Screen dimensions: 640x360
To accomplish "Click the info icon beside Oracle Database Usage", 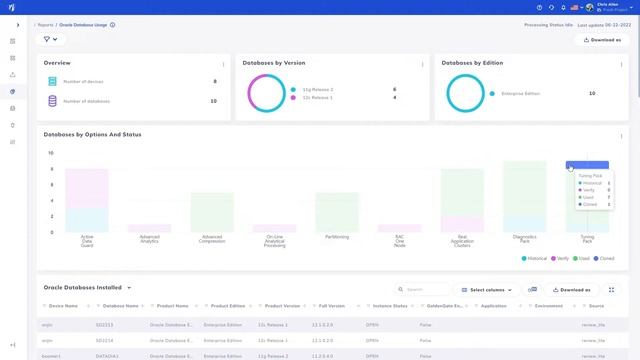I will (x=112, y=25).
